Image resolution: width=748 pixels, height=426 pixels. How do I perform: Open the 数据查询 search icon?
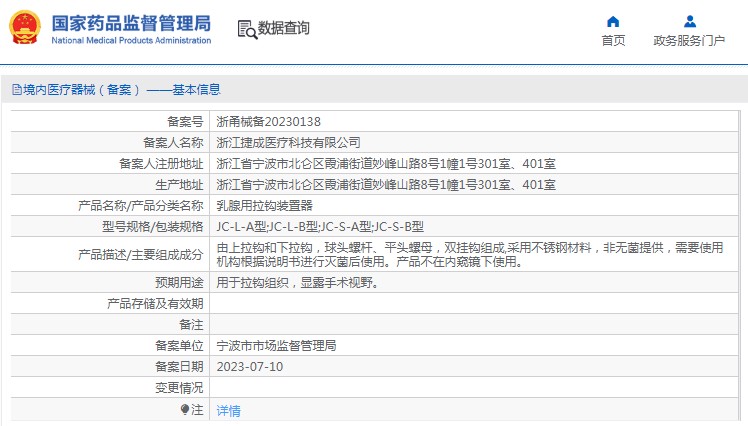point(247,29)
